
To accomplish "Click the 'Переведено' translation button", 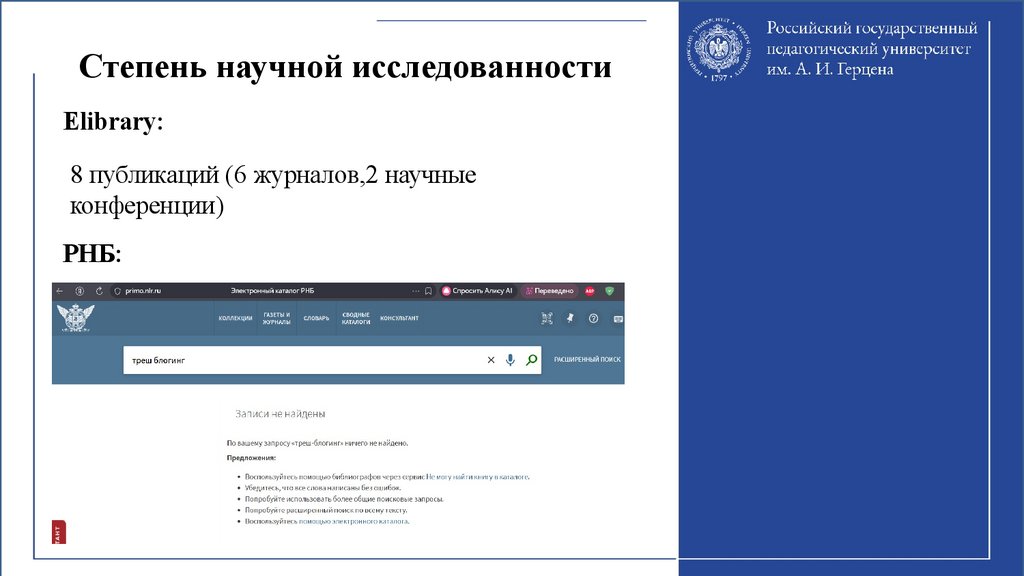I will [549, 291].
